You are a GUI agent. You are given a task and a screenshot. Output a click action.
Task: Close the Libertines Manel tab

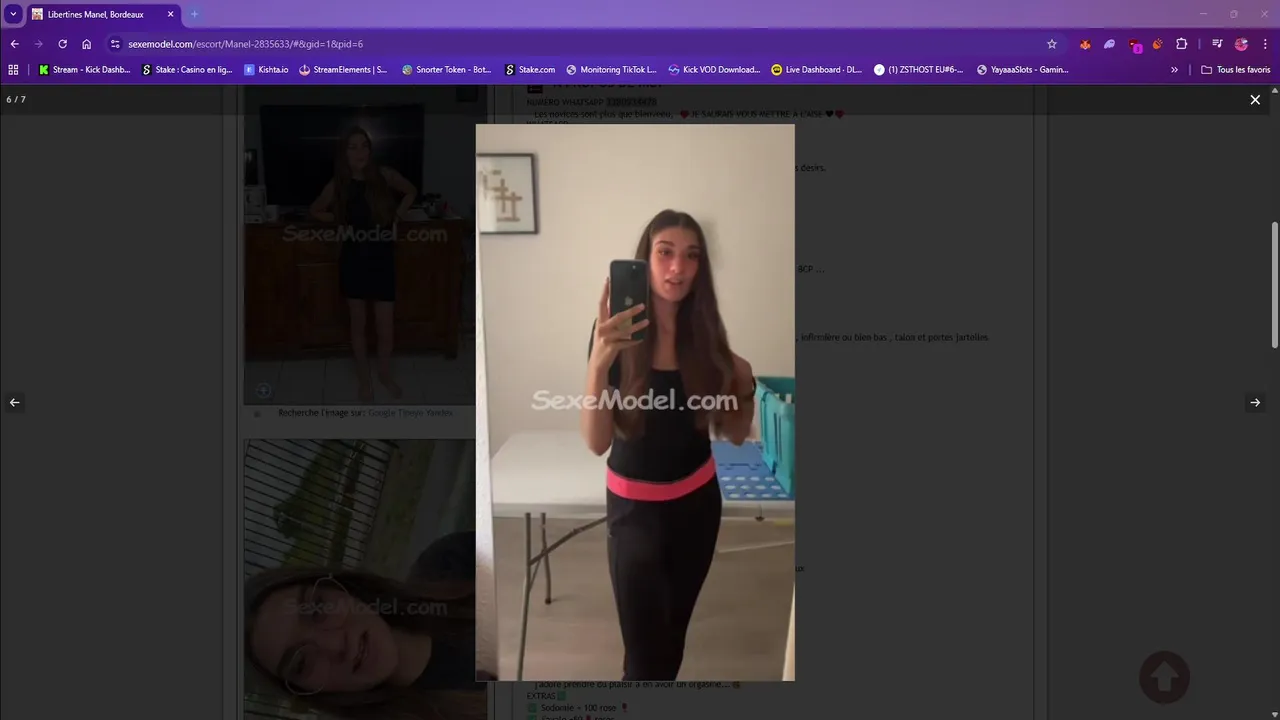click(170, 14)
